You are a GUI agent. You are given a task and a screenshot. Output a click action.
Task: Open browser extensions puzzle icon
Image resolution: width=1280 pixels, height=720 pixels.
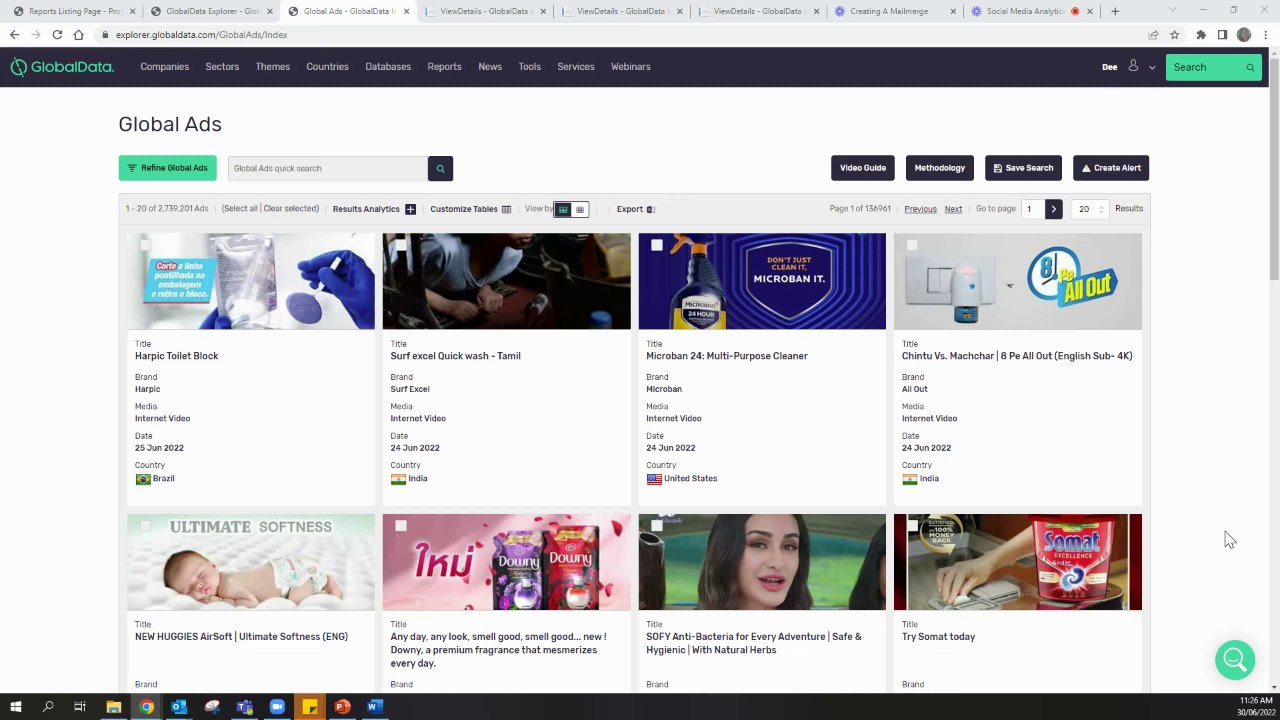(1201, 34)
